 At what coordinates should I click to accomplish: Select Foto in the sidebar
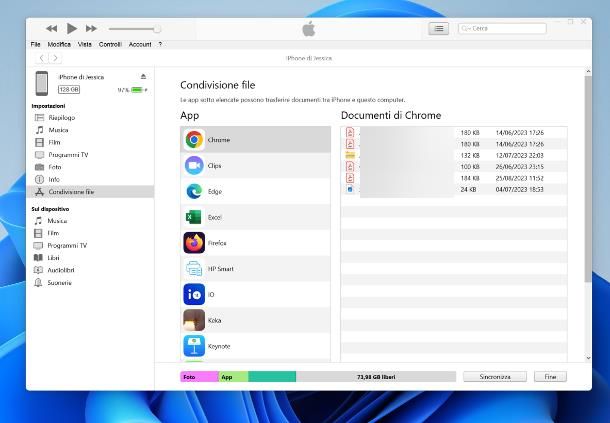pos(91,167)
